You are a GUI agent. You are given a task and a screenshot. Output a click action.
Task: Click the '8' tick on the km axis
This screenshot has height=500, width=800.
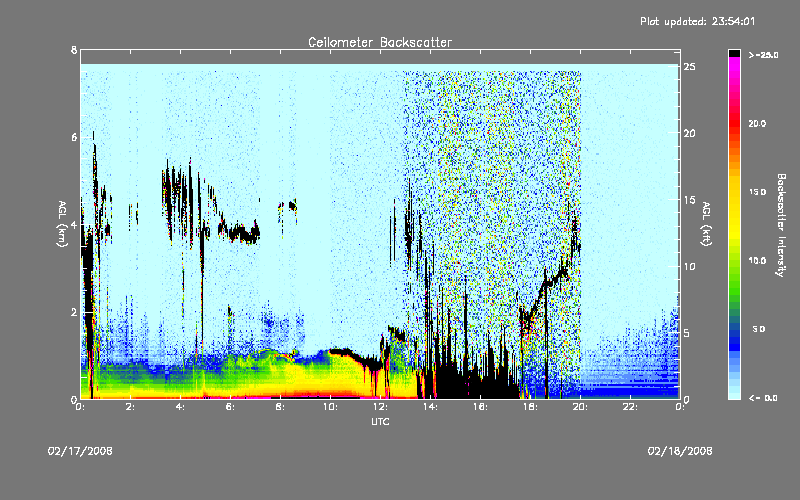tap(74, 50)
